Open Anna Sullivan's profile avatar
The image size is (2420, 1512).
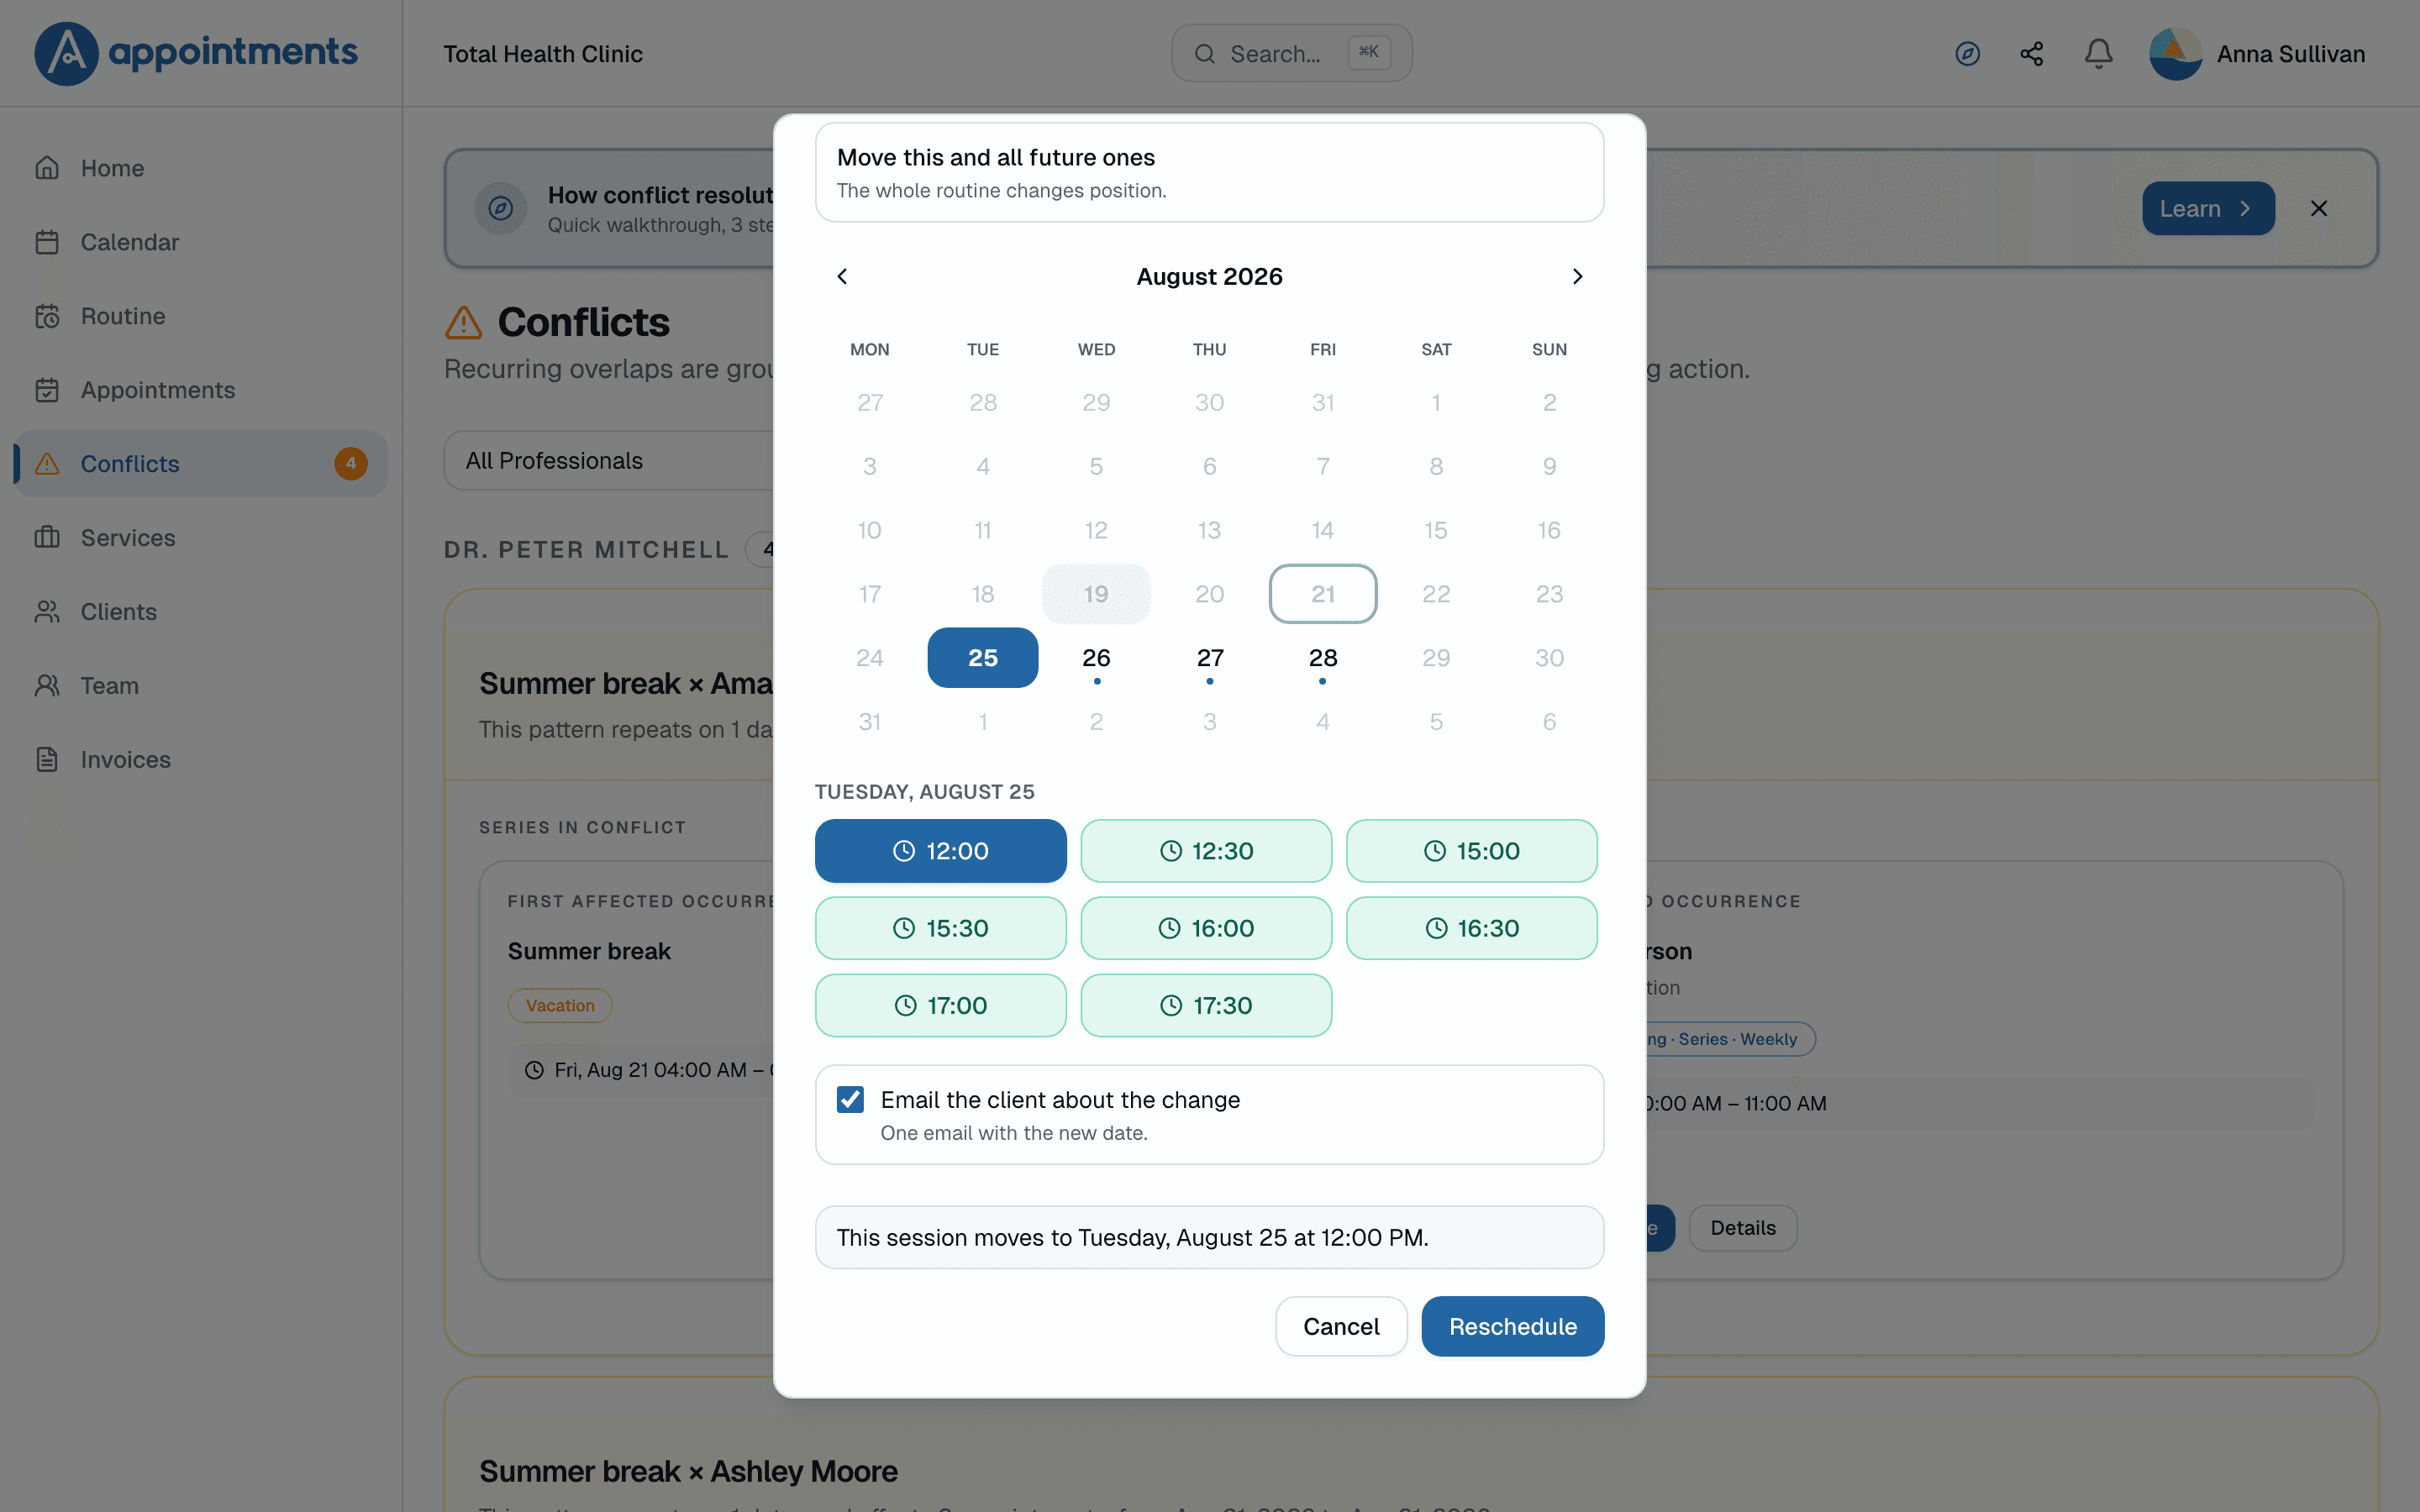(x=2175, y=54)
